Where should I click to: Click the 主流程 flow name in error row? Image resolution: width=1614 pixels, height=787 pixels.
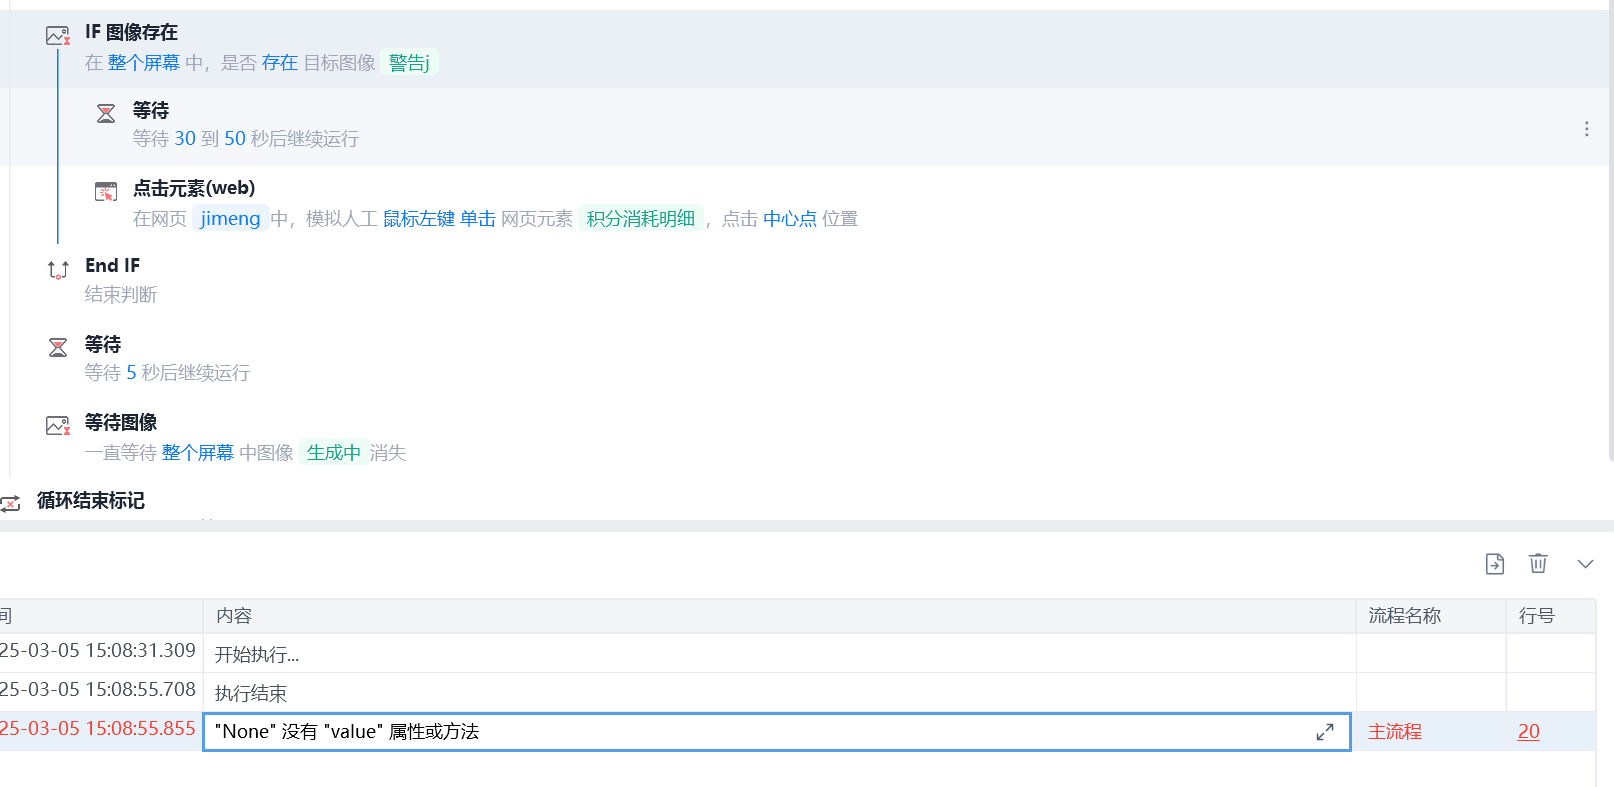point(1394,732)
